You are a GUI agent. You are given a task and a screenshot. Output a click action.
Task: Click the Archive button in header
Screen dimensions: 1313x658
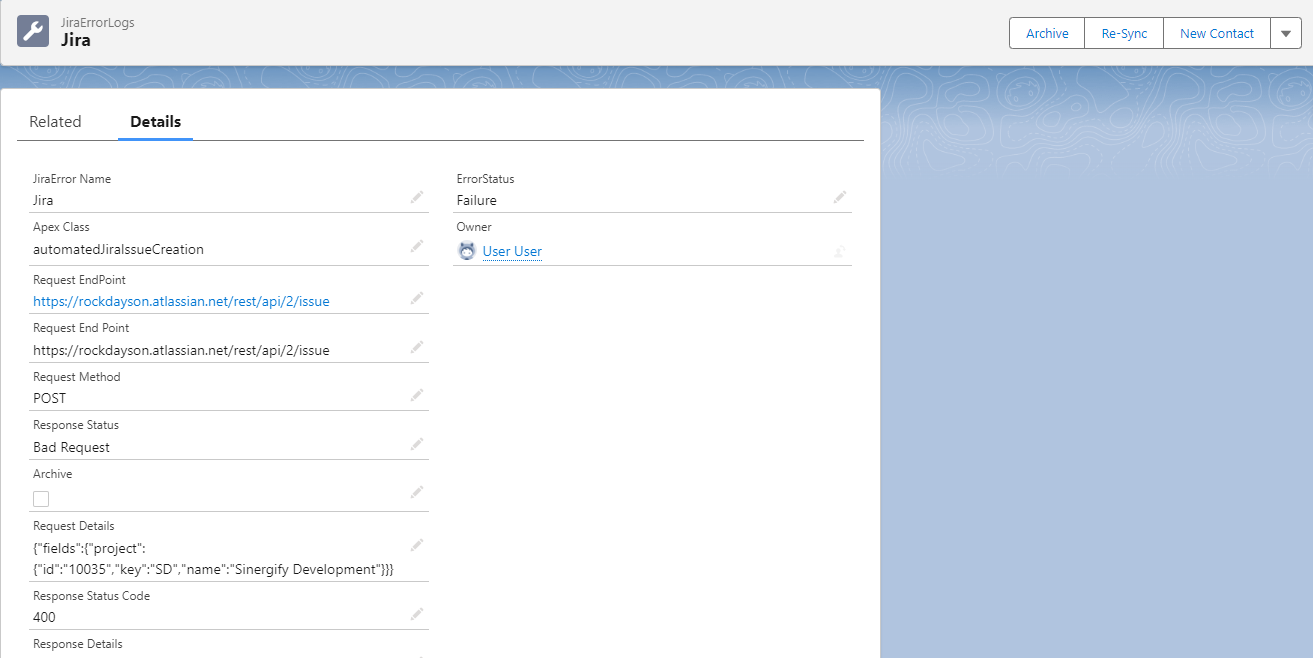[1047, 33]
